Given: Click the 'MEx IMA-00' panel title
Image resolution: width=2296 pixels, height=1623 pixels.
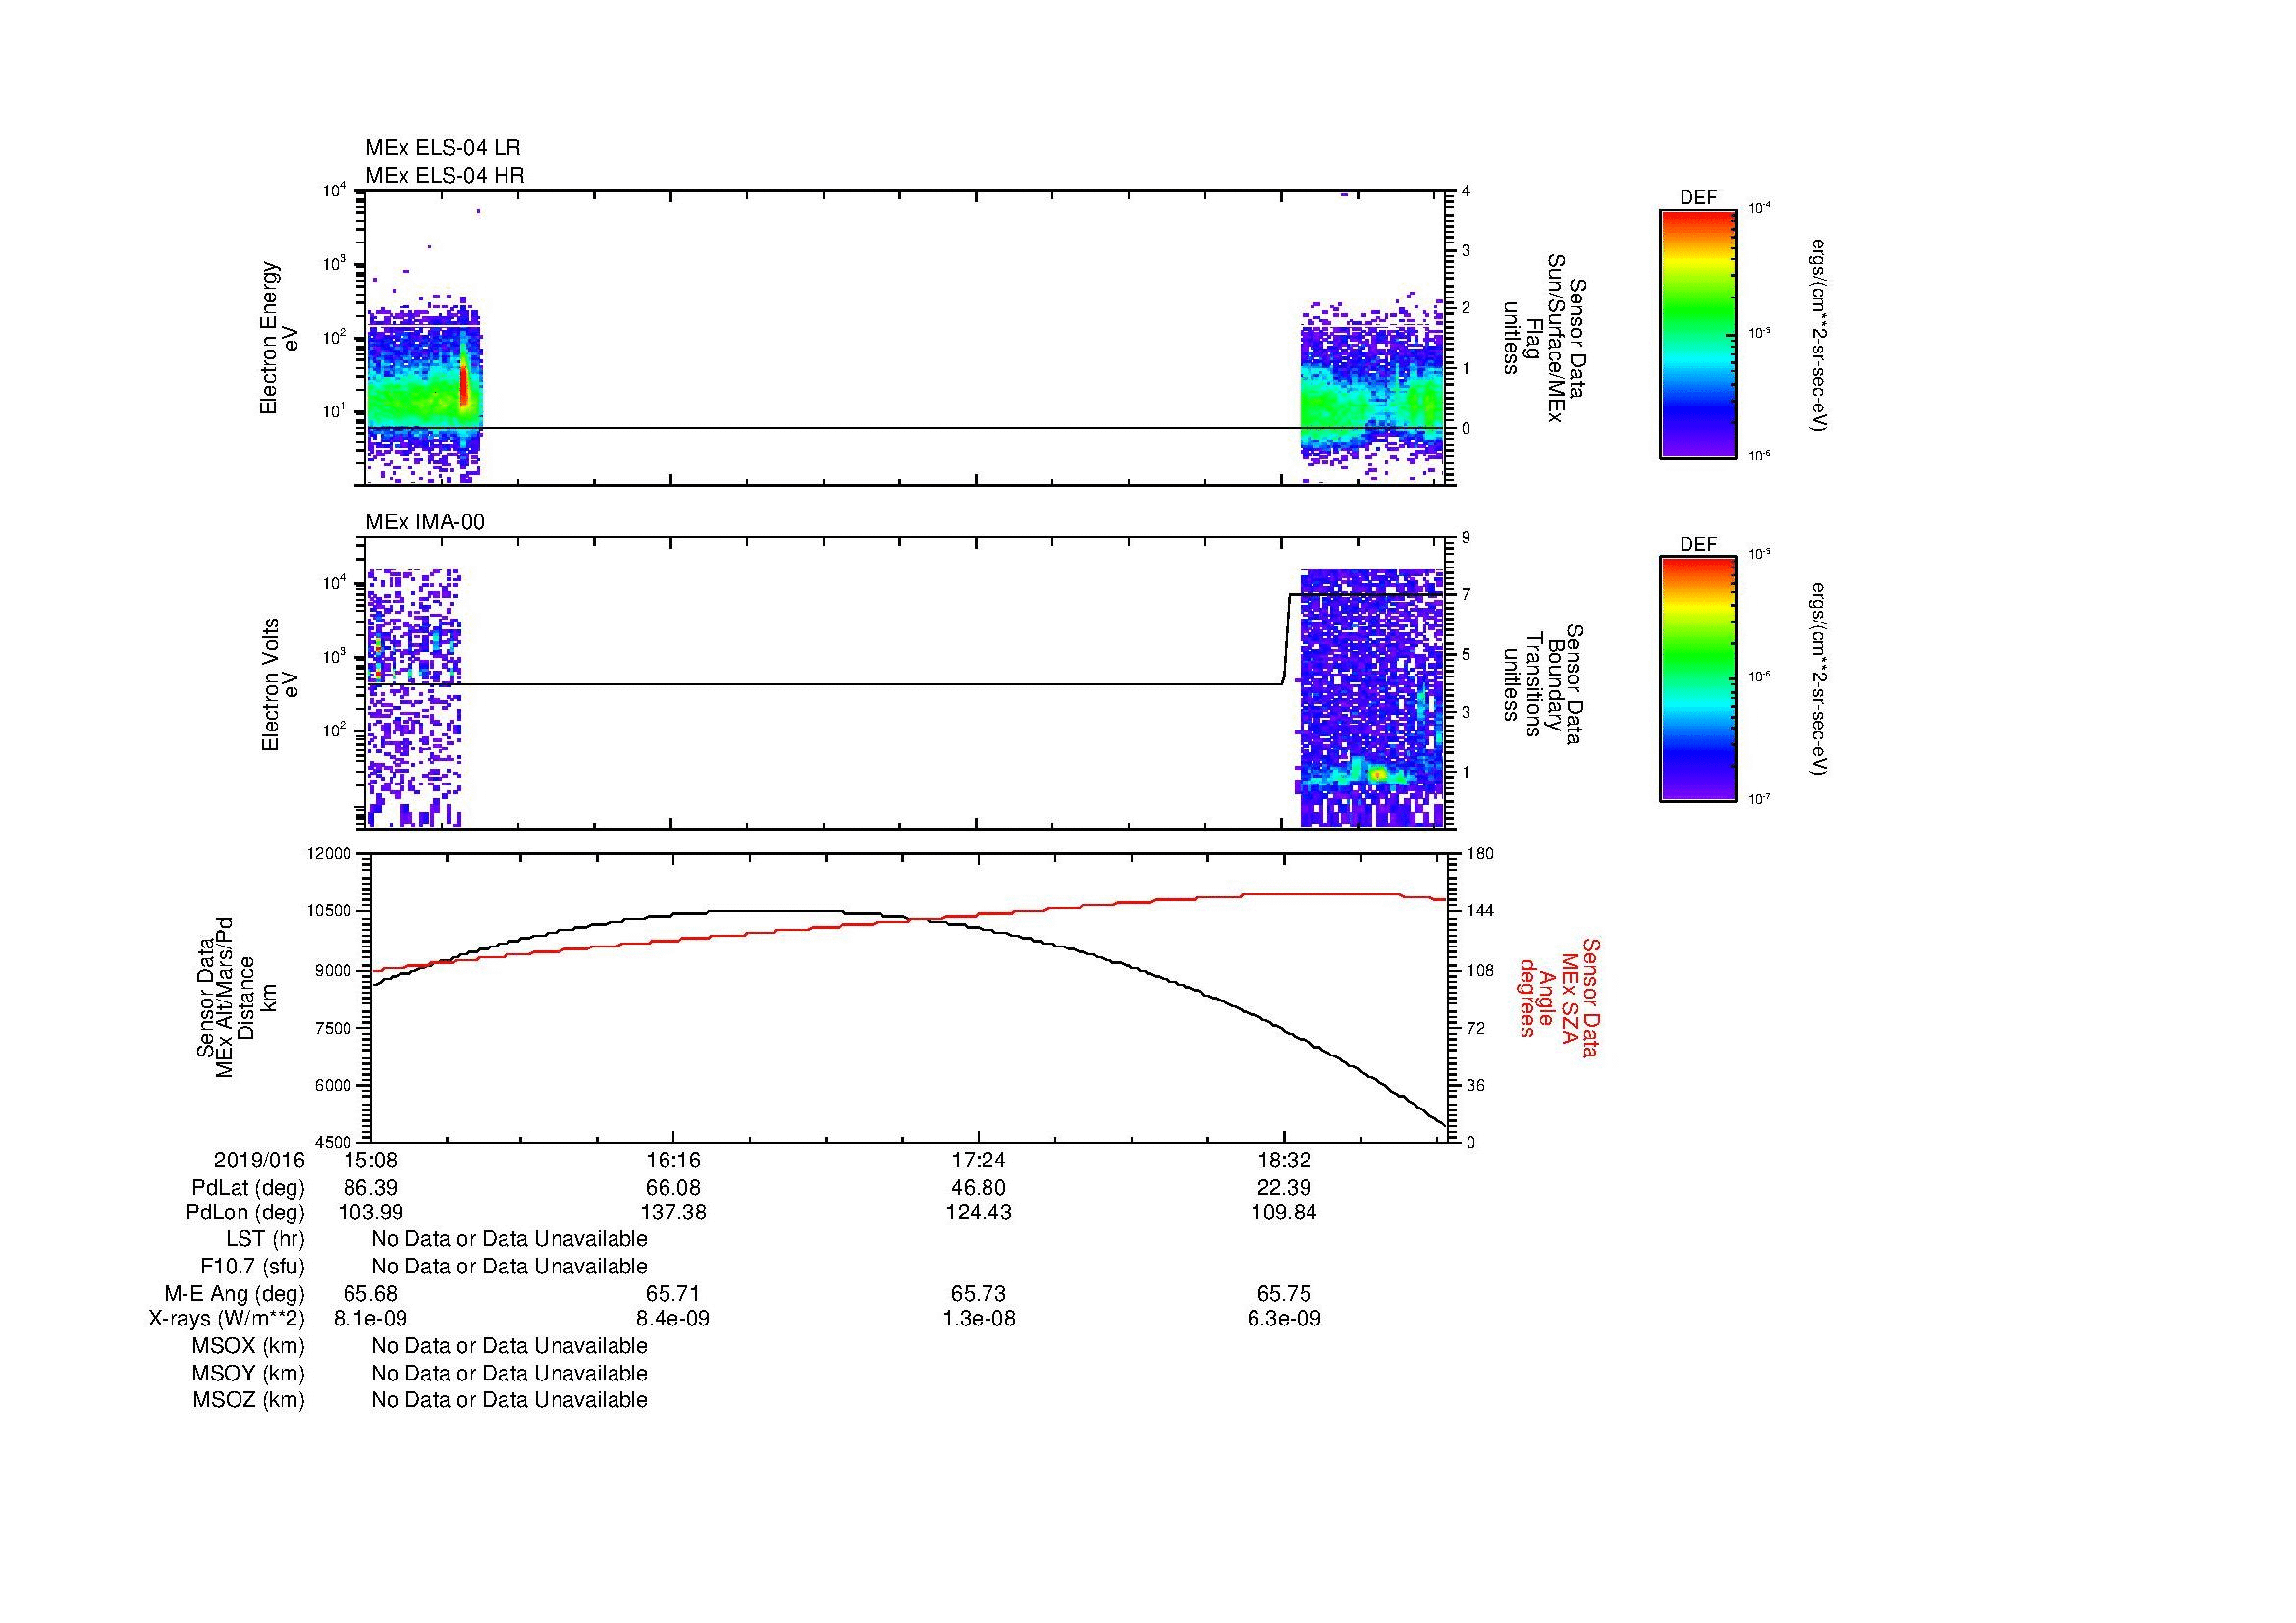Looking at the screenshot, I should pyautogui.click(x=425, y=522).
